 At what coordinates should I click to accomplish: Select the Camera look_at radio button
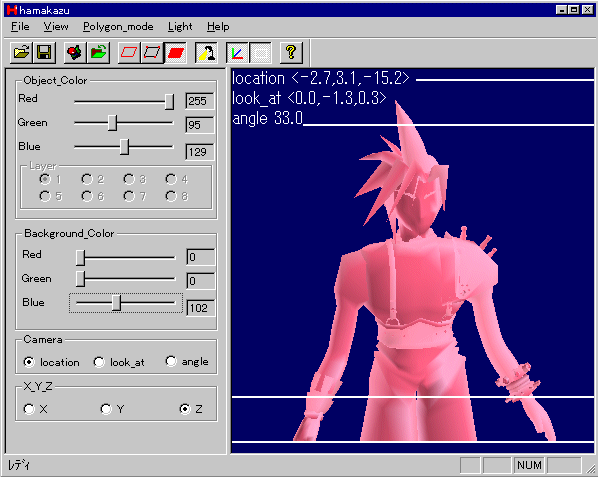tap(99, 362)
